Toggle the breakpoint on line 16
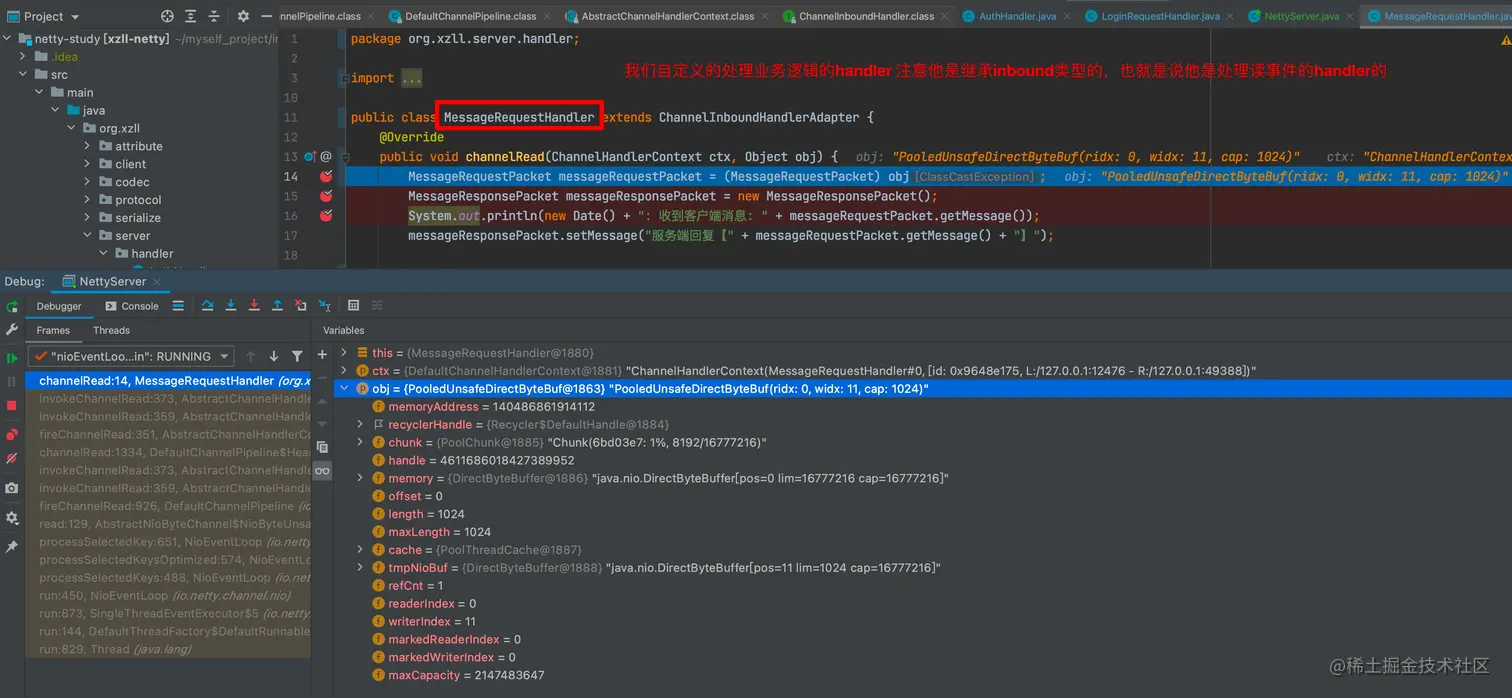Screen dimensions: 1512x698 [x=326, y=215]
